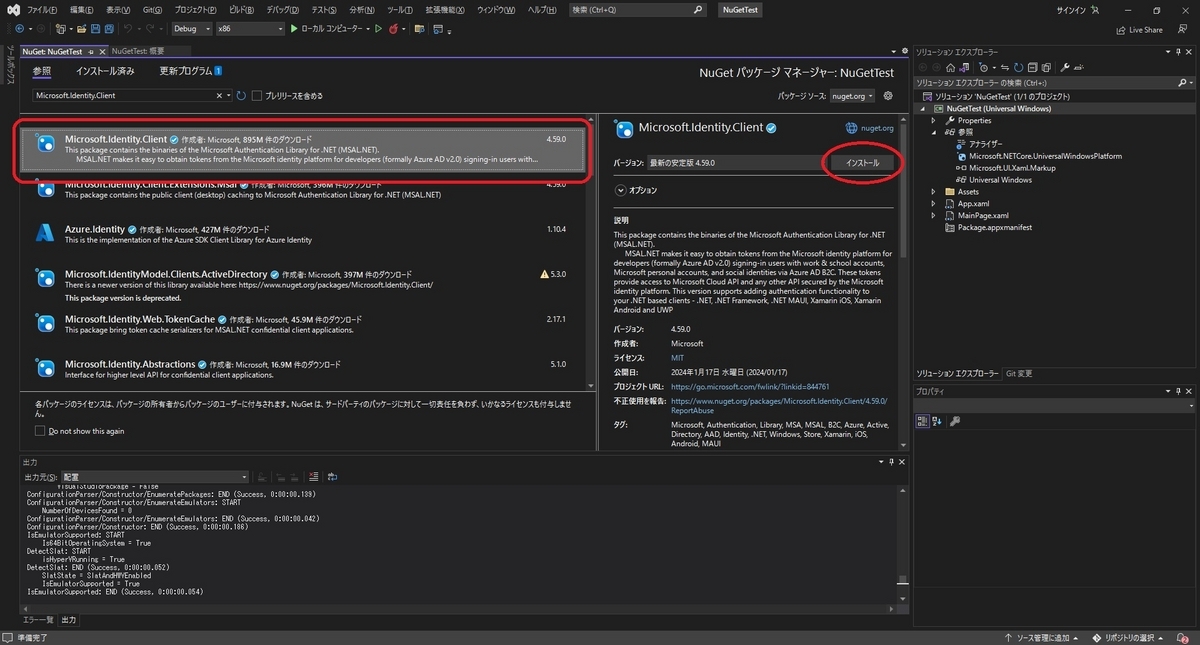This screenshot has height=645, width=1200.
Task: Expand the Assets folder node
Action: tap(933, 192)
